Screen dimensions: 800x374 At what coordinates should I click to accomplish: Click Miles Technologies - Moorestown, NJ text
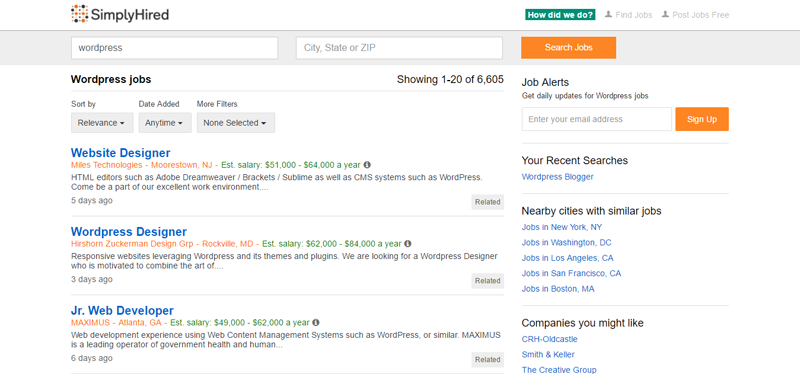[141, 165]
